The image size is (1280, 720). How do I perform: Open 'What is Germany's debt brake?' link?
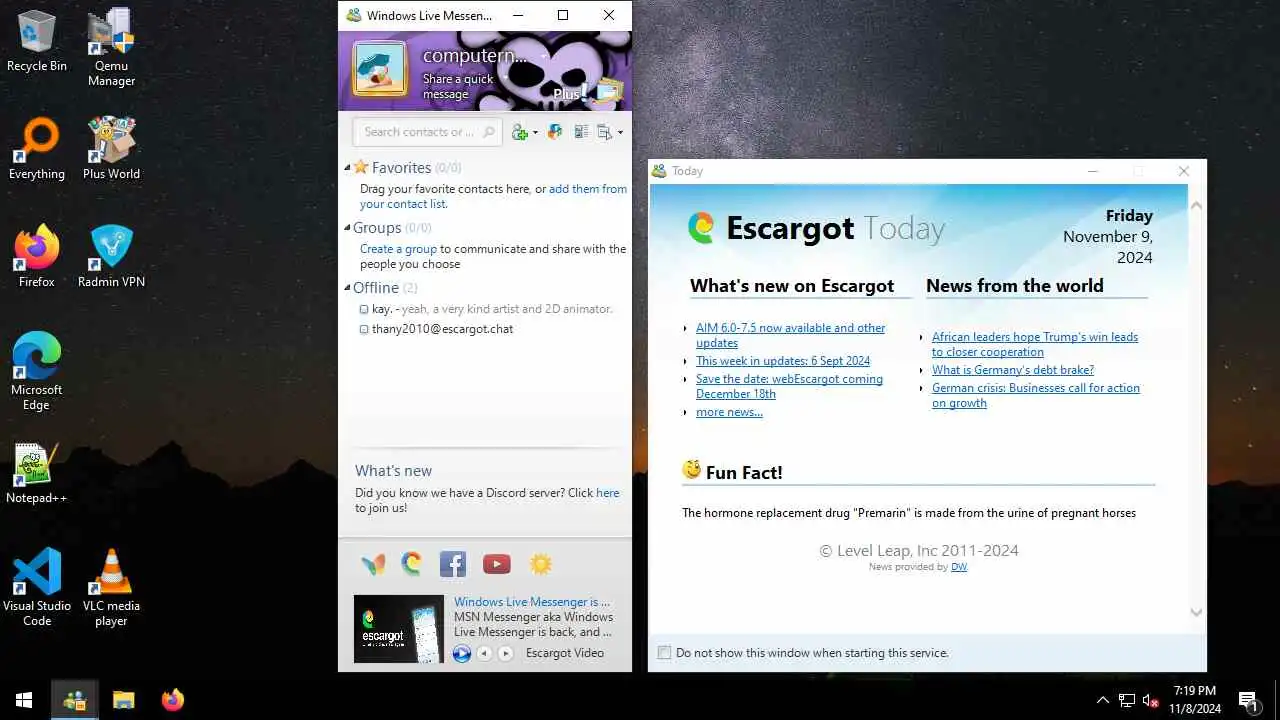click(1013, 370)
